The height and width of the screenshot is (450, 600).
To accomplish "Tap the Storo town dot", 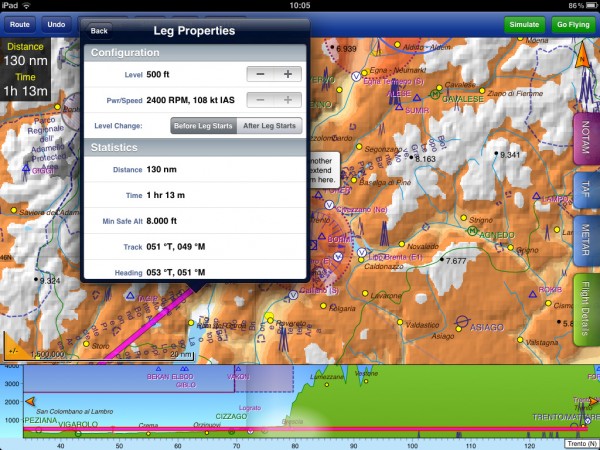I will [86, 344].
